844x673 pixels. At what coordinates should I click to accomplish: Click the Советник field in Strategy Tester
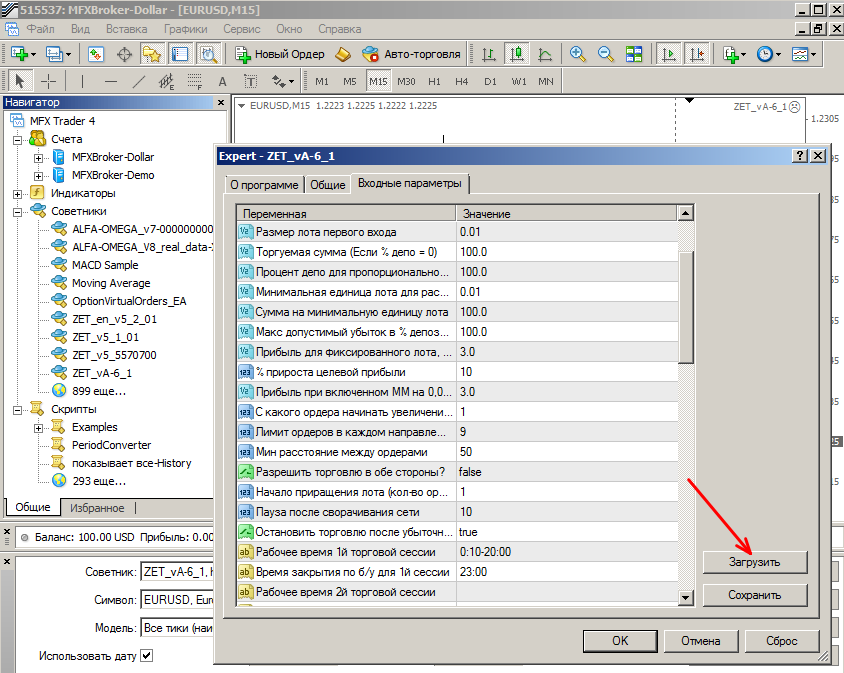pyautogui.click(x=177, y=572)
